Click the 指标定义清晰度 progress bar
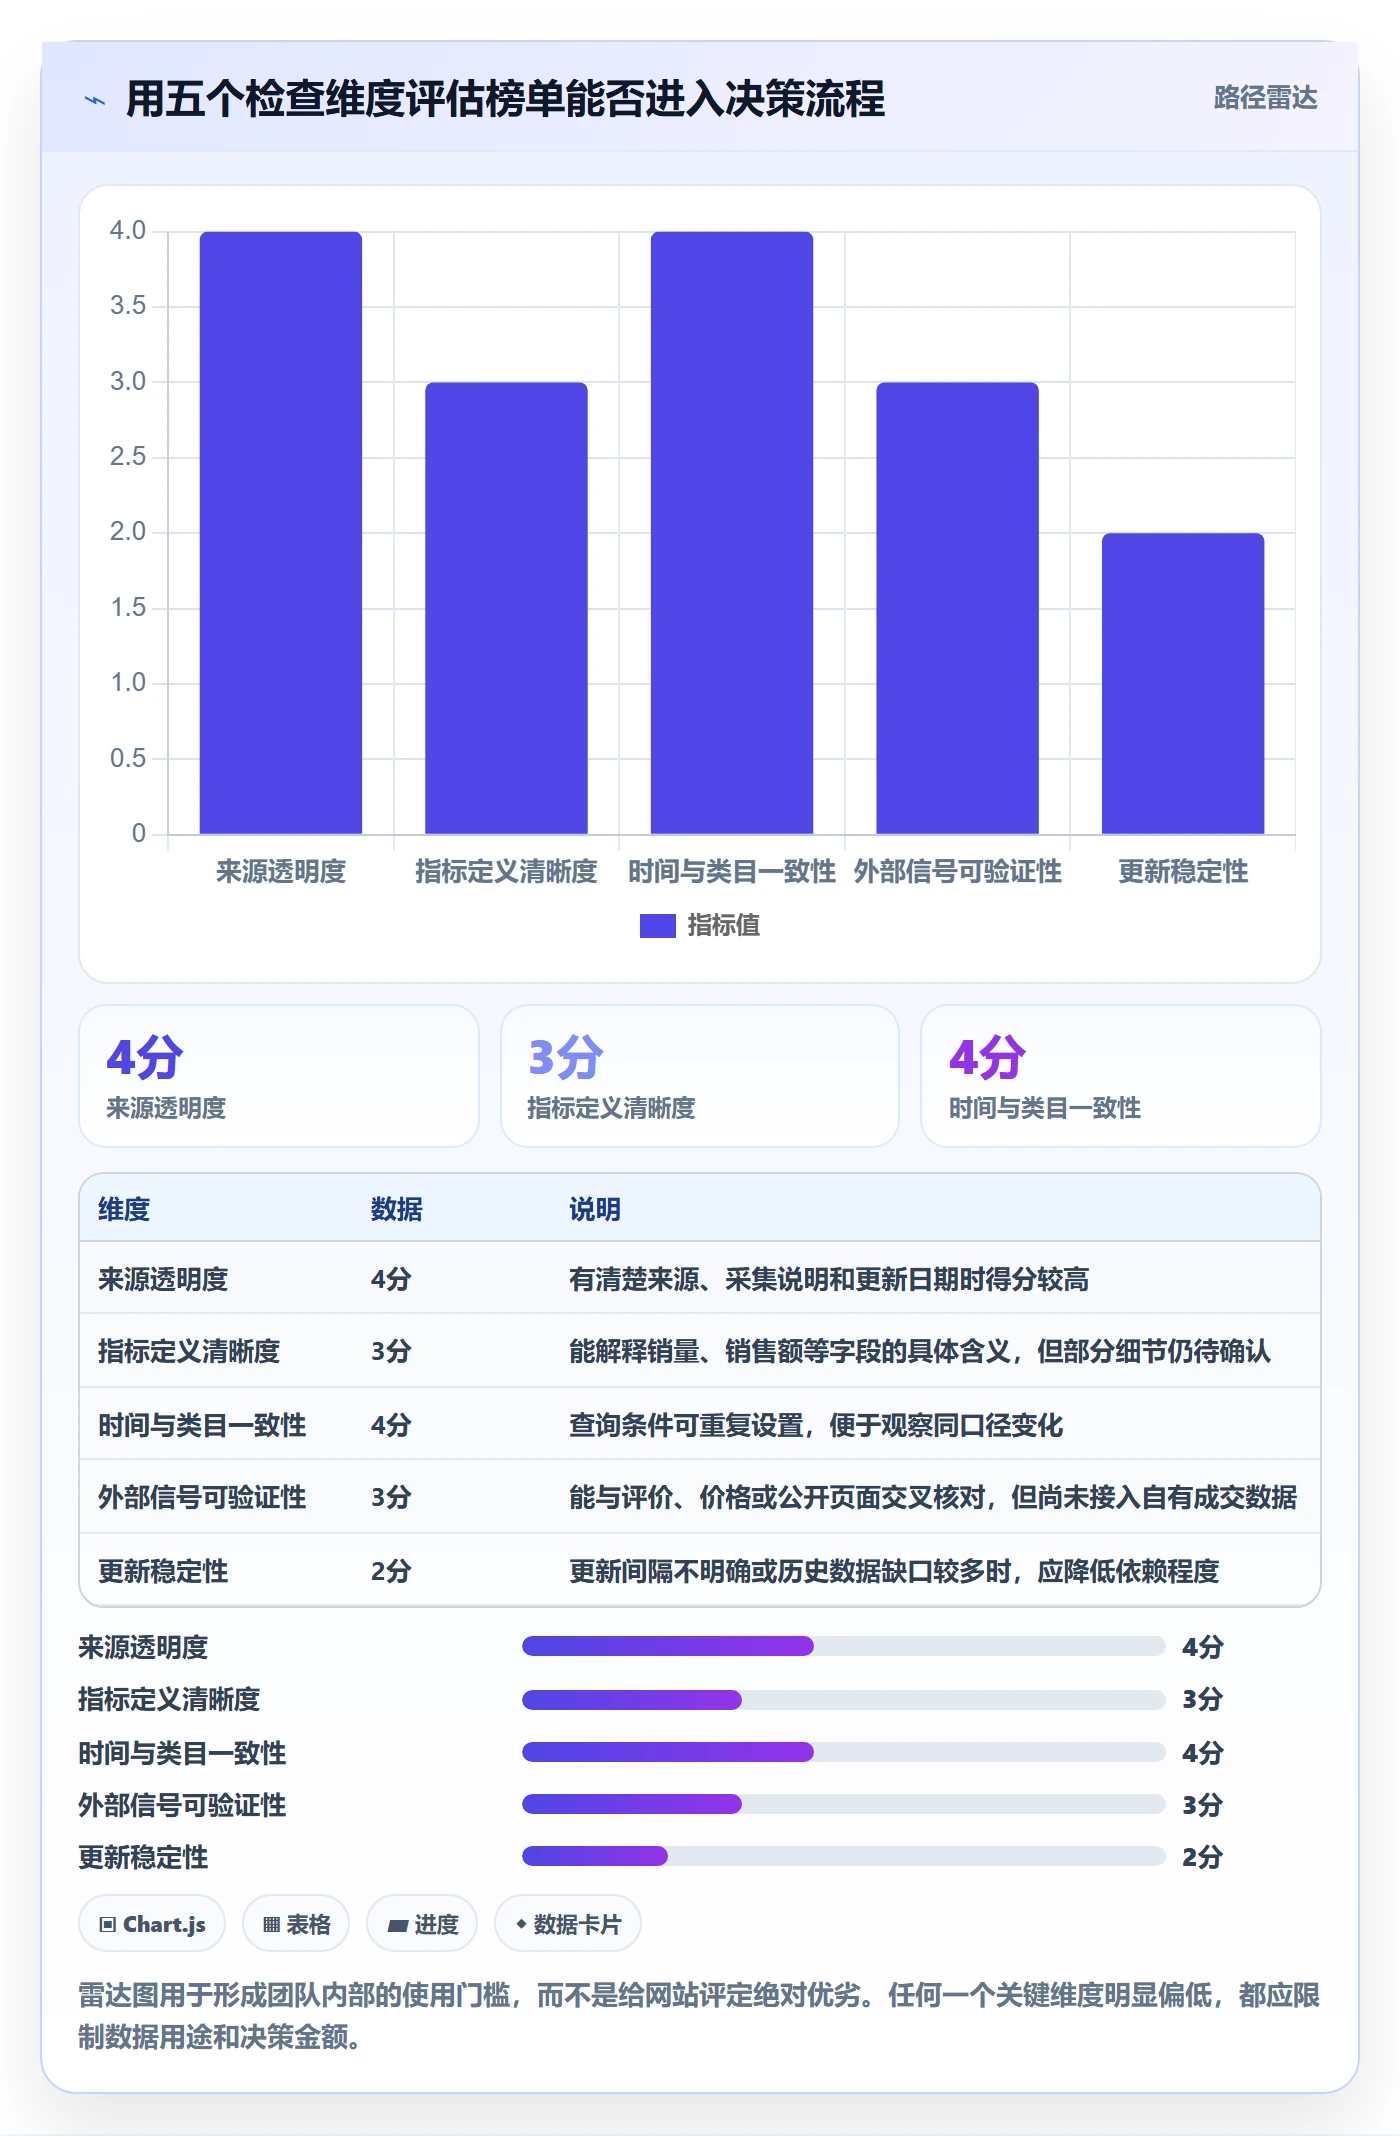 (844, 1699)
